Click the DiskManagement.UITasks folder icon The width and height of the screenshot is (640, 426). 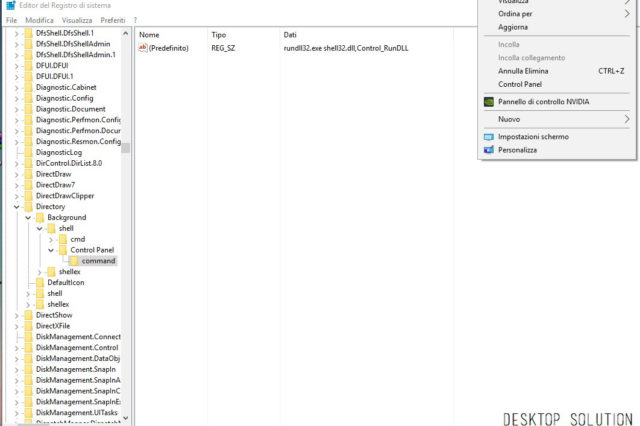tap(29, 413)
